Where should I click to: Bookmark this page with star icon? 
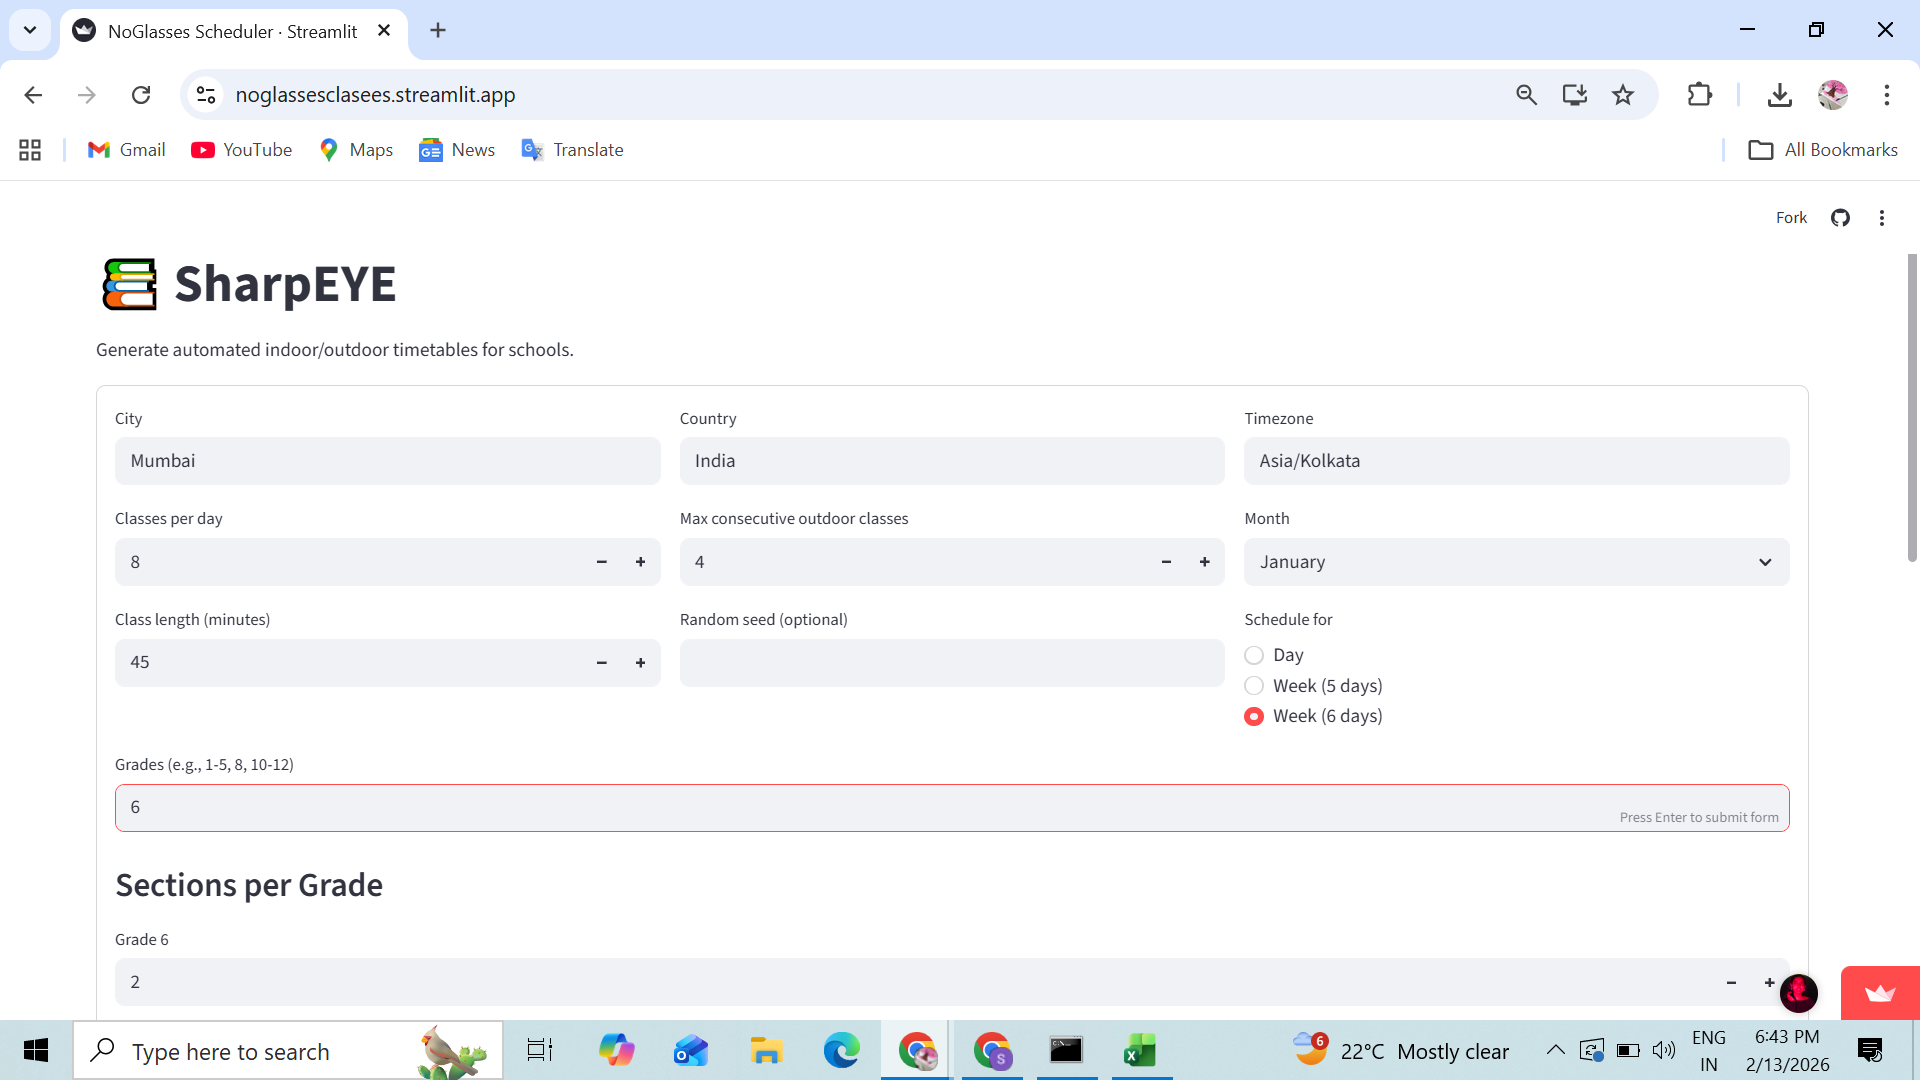pyautogui.click(x=1623, y=95)
